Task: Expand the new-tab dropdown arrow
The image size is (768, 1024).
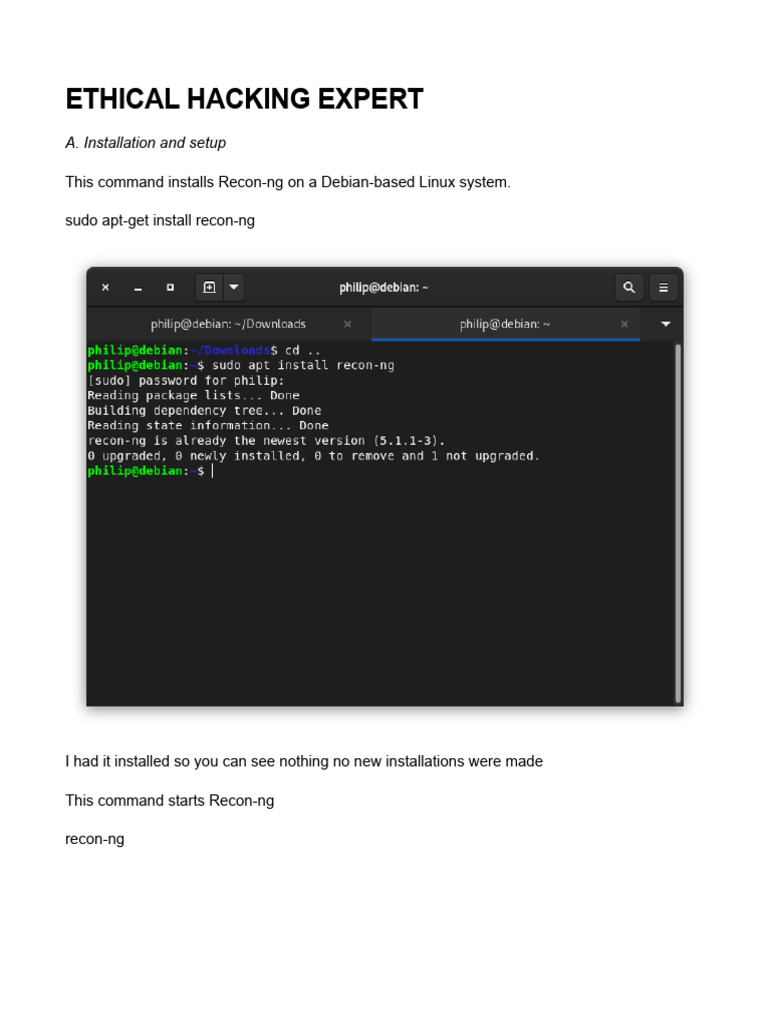Action: click(234, 287)
